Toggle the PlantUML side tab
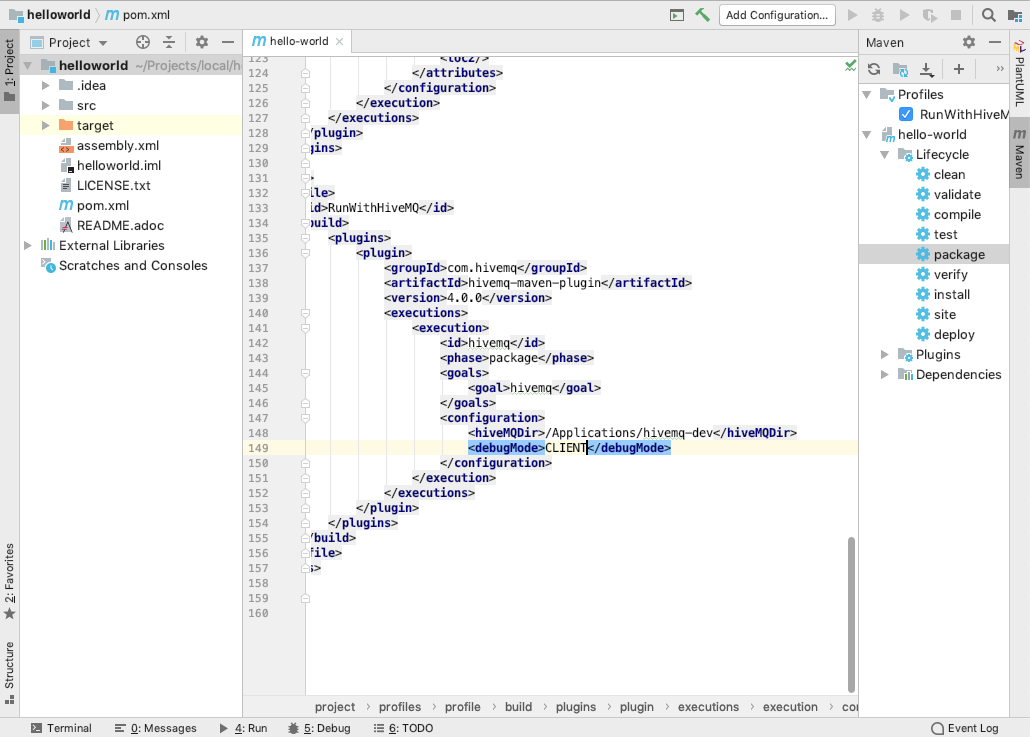The image size is (1030, 737). coord(1019,74)
